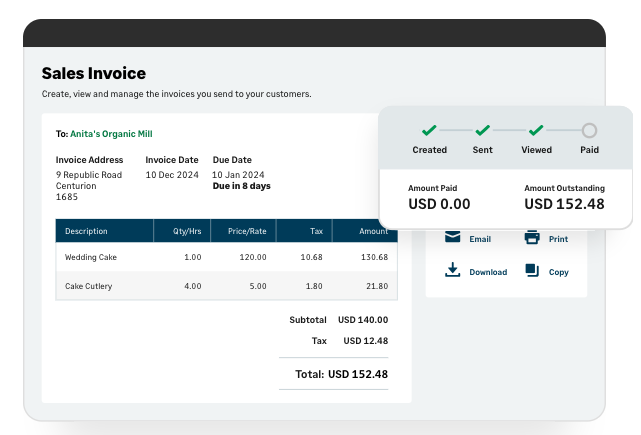Screen dimensions: 641x435
Task: Click the Email text label
Action: click(x=480, y=240)
